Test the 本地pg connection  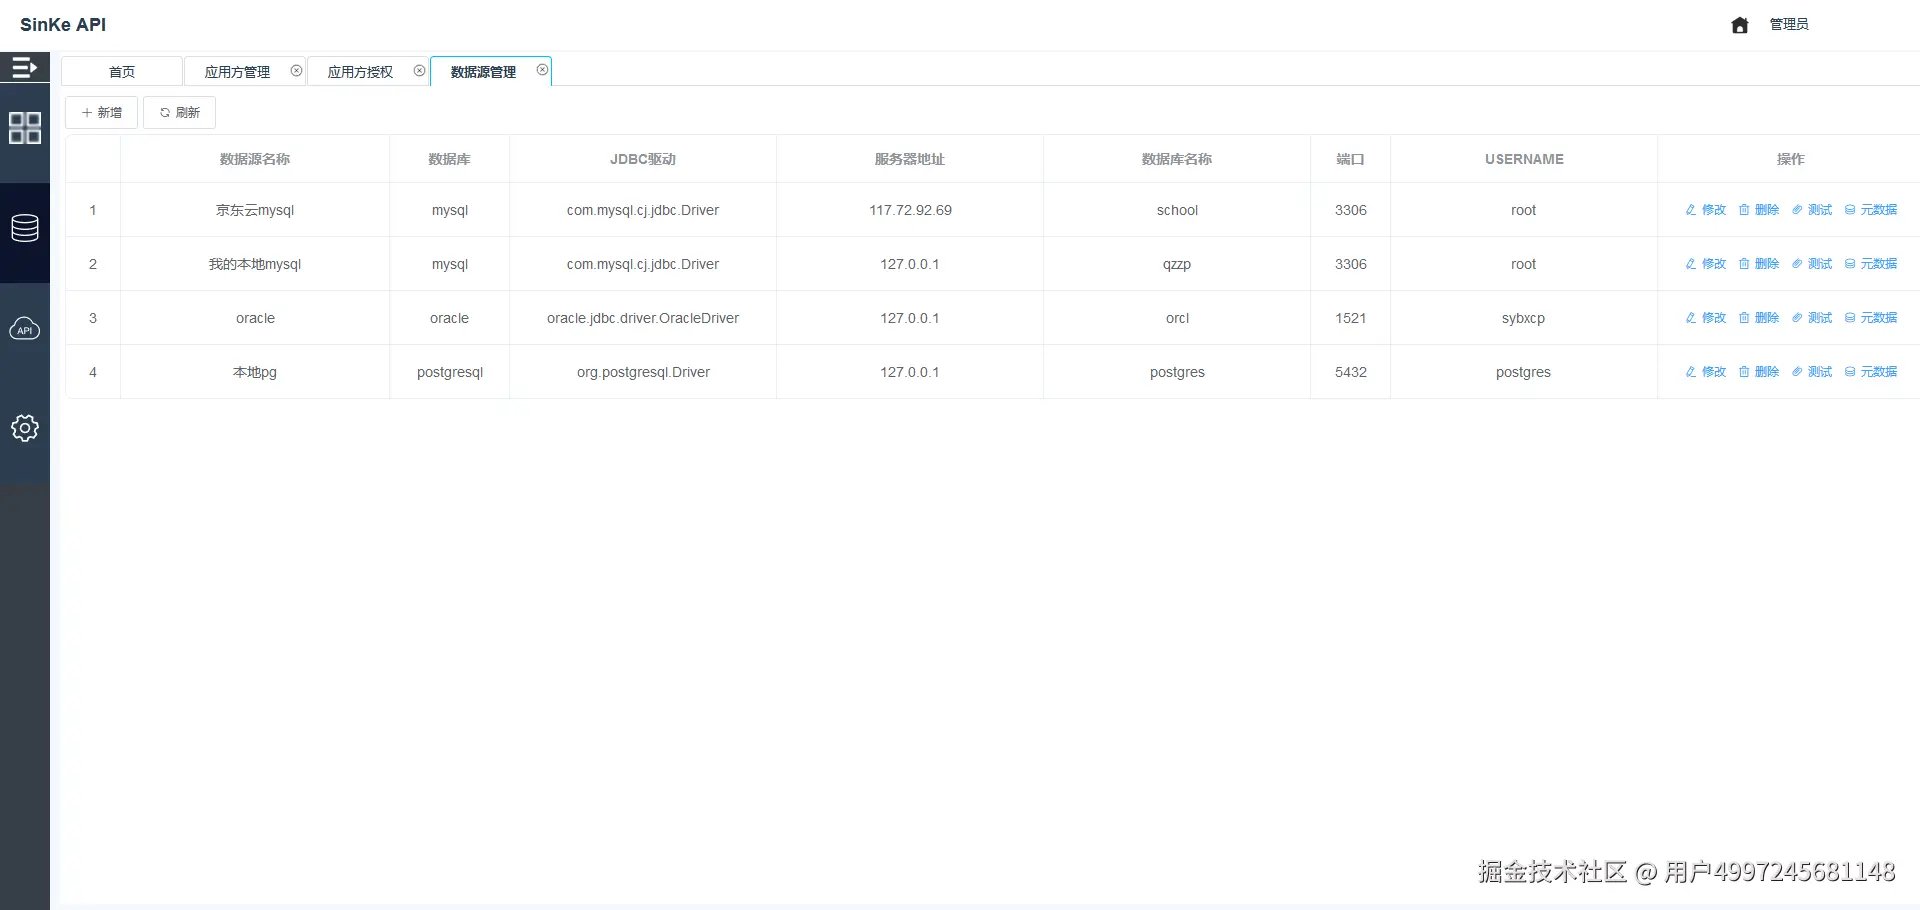(x=1812, y=372)
